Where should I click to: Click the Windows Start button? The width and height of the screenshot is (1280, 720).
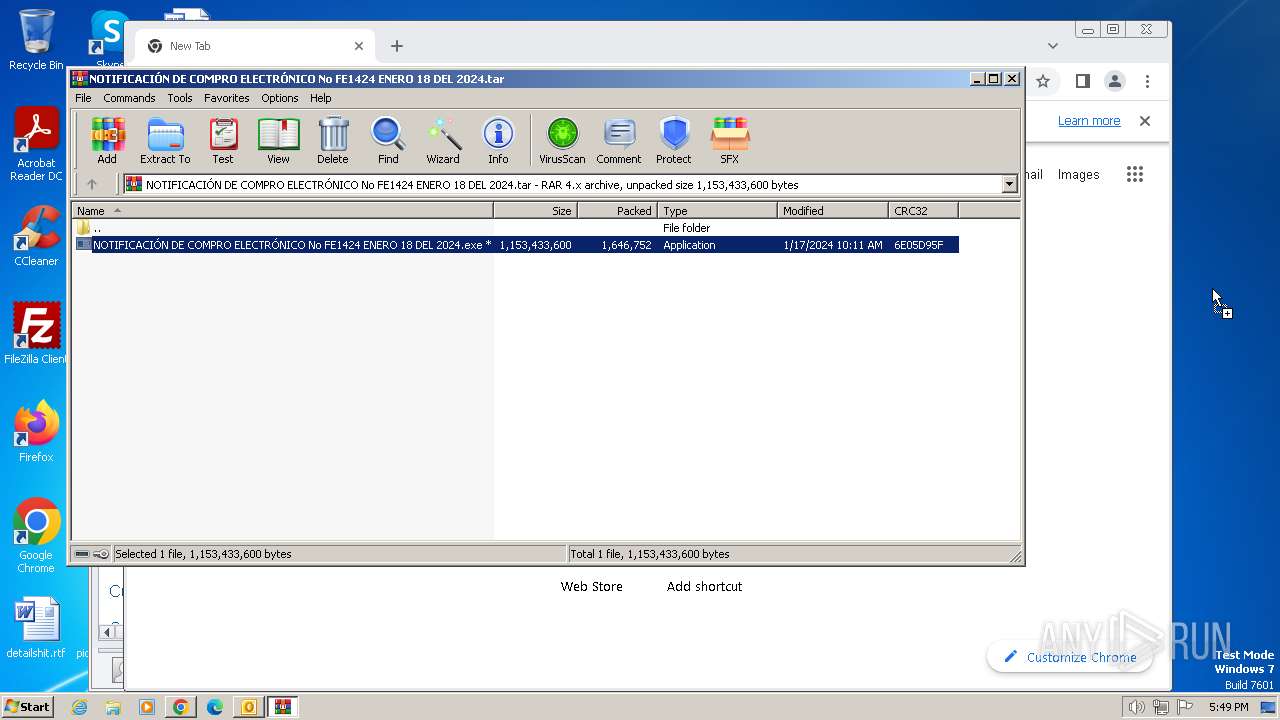28,706
